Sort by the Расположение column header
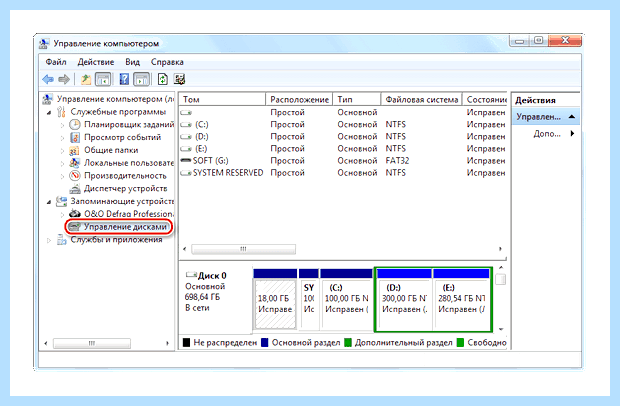 tap(299, 100)
